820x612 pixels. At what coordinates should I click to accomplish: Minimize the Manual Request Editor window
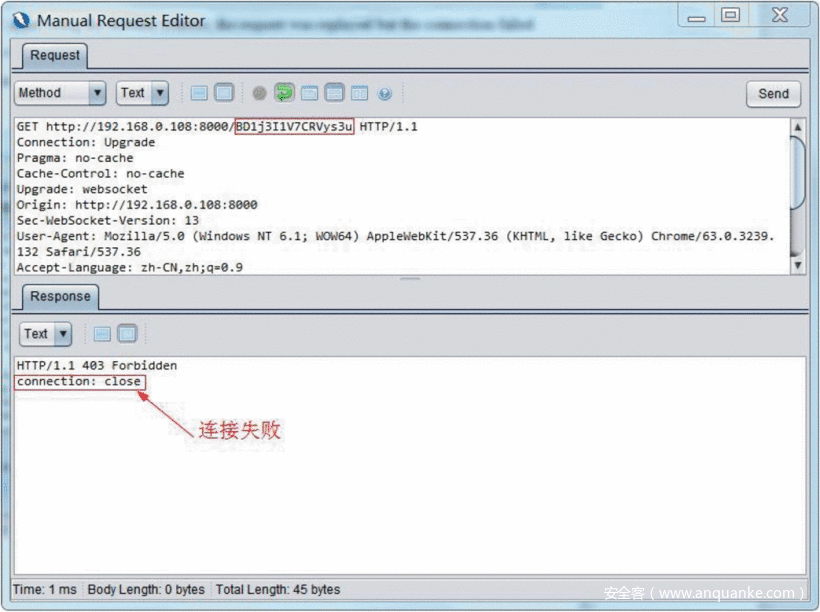pos(696,16)
